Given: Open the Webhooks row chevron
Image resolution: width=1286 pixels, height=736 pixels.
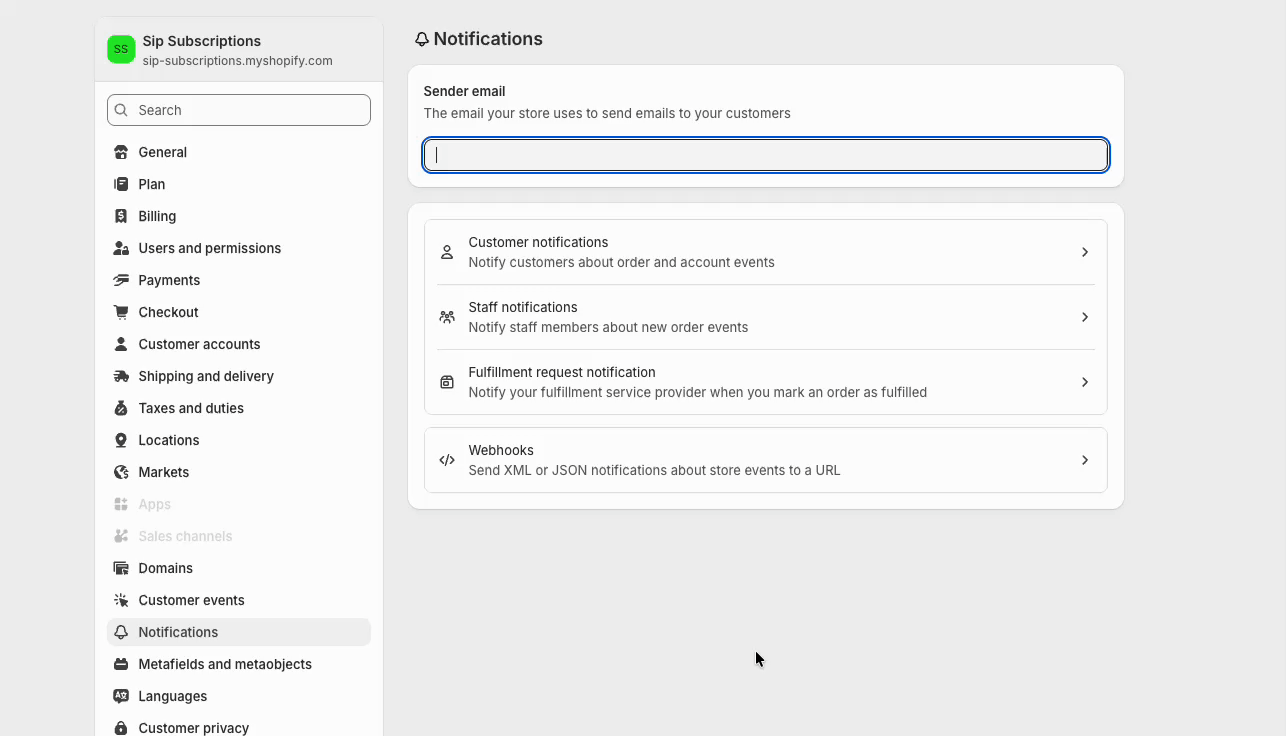Looking at the screenshot, I should pyautogui.click(x=1084, y=460).
